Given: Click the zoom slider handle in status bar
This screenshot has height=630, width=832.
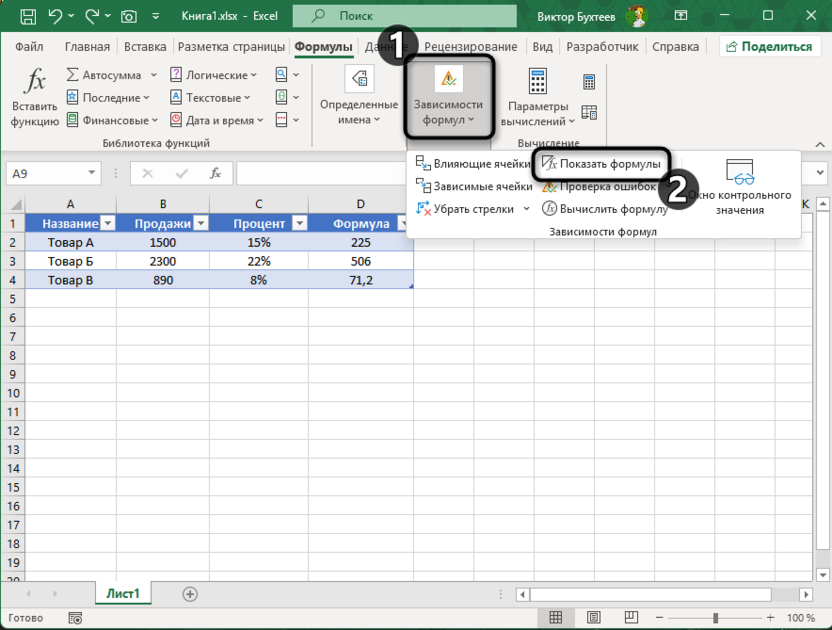Looking at the screenshot, I should click(714, 618).
